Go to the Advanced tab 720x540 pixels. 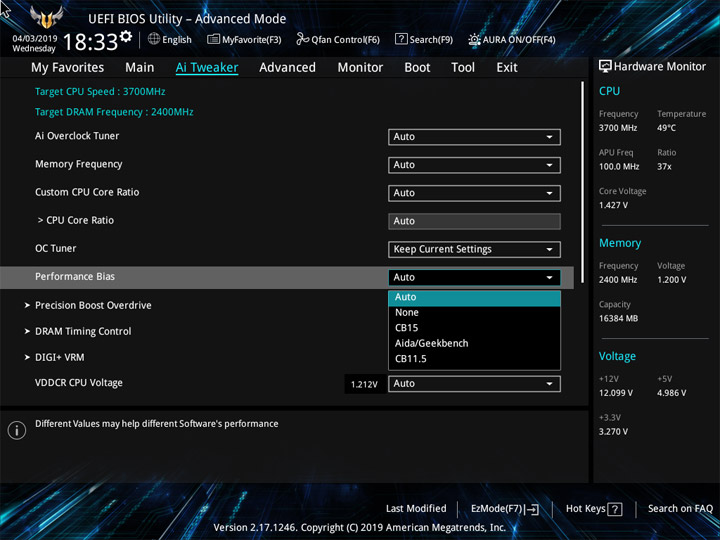coord(287,68)
